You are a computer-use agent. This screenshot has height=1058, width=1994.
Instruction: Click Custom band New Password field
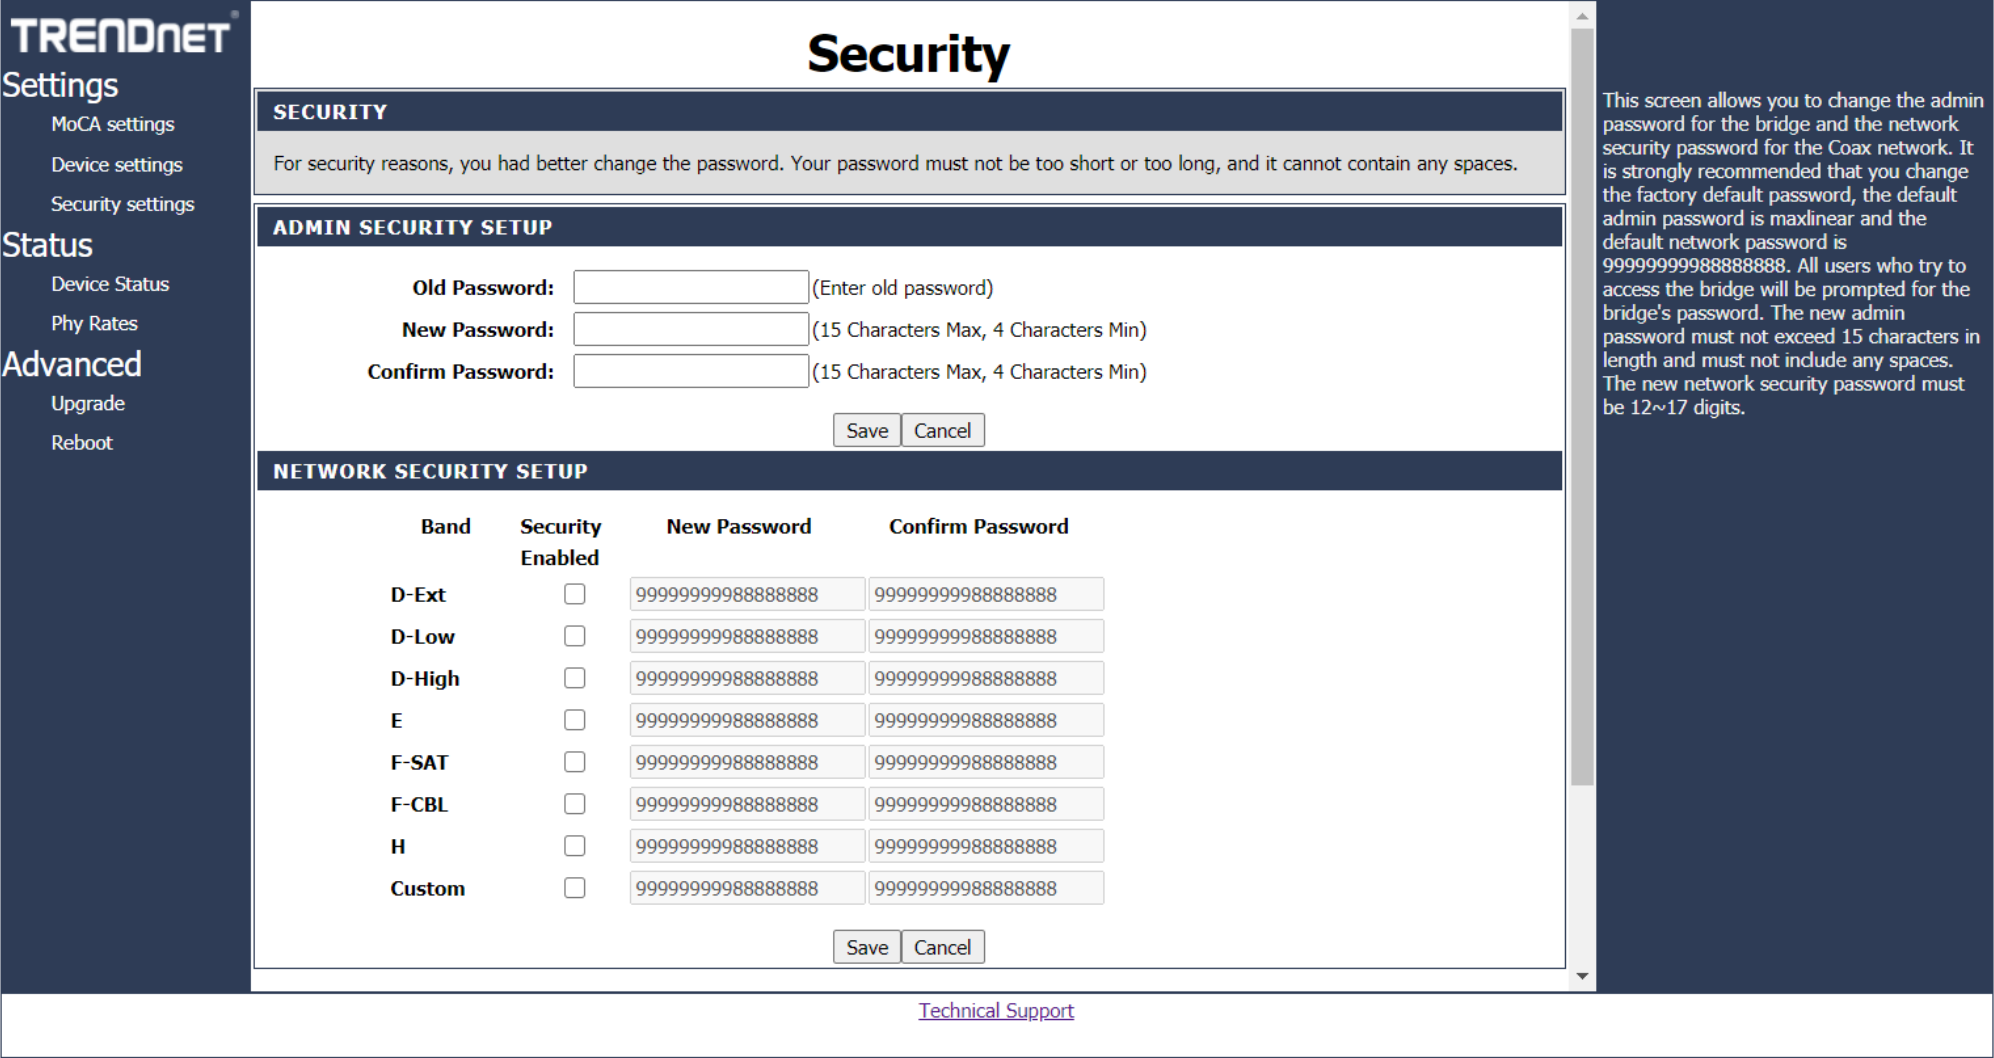747,888
